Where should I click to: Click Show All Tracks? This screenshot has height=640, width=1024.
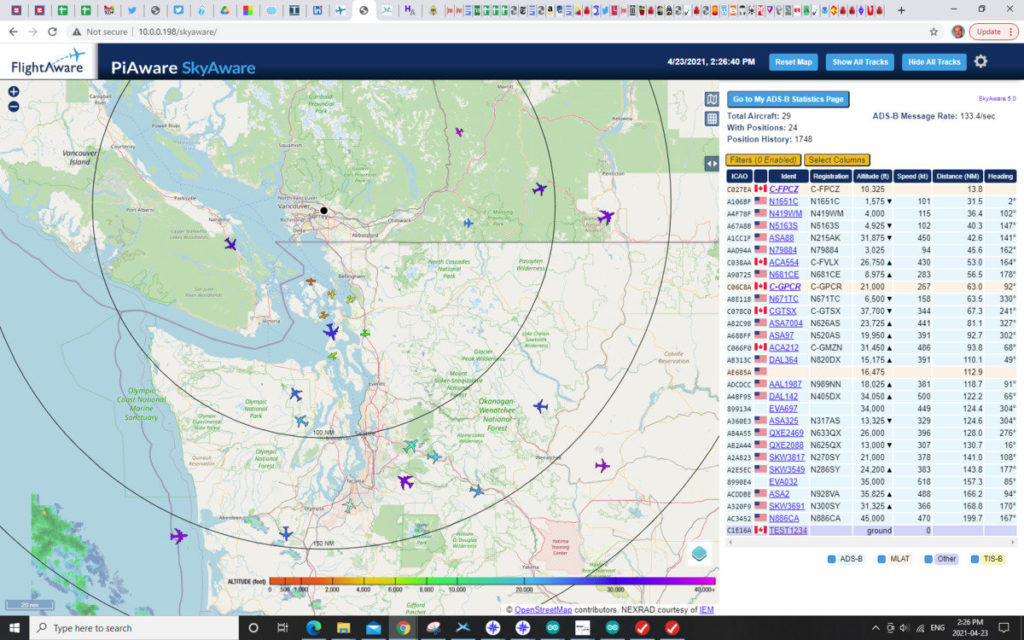tap(860, 62)
